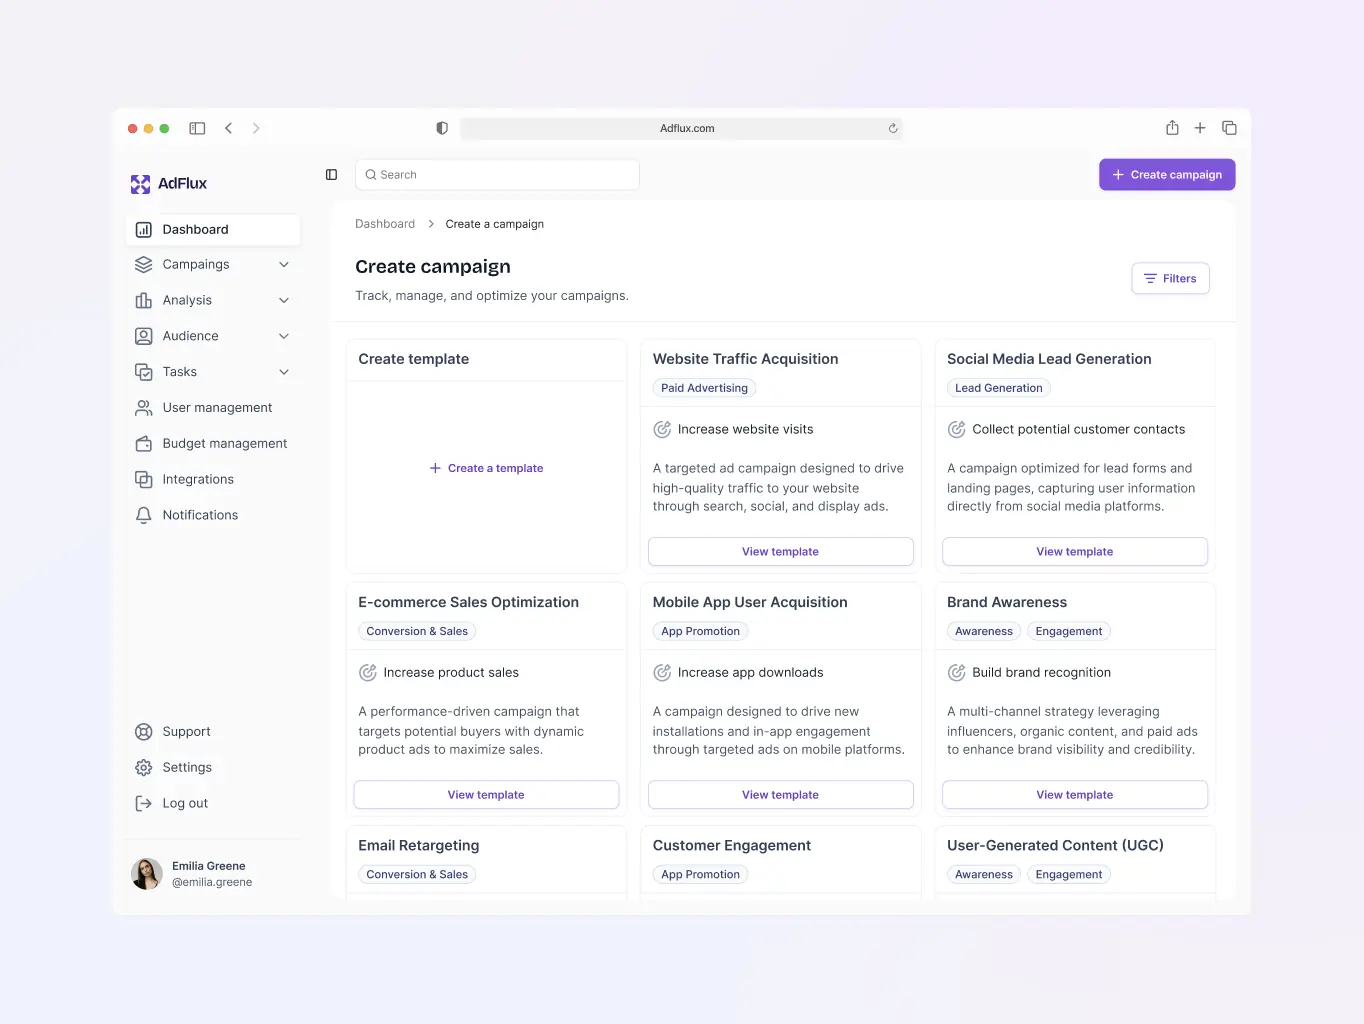Screen dimensions: 1364x1024
Task: Show browser tab overview icon
Action: 1229,128
